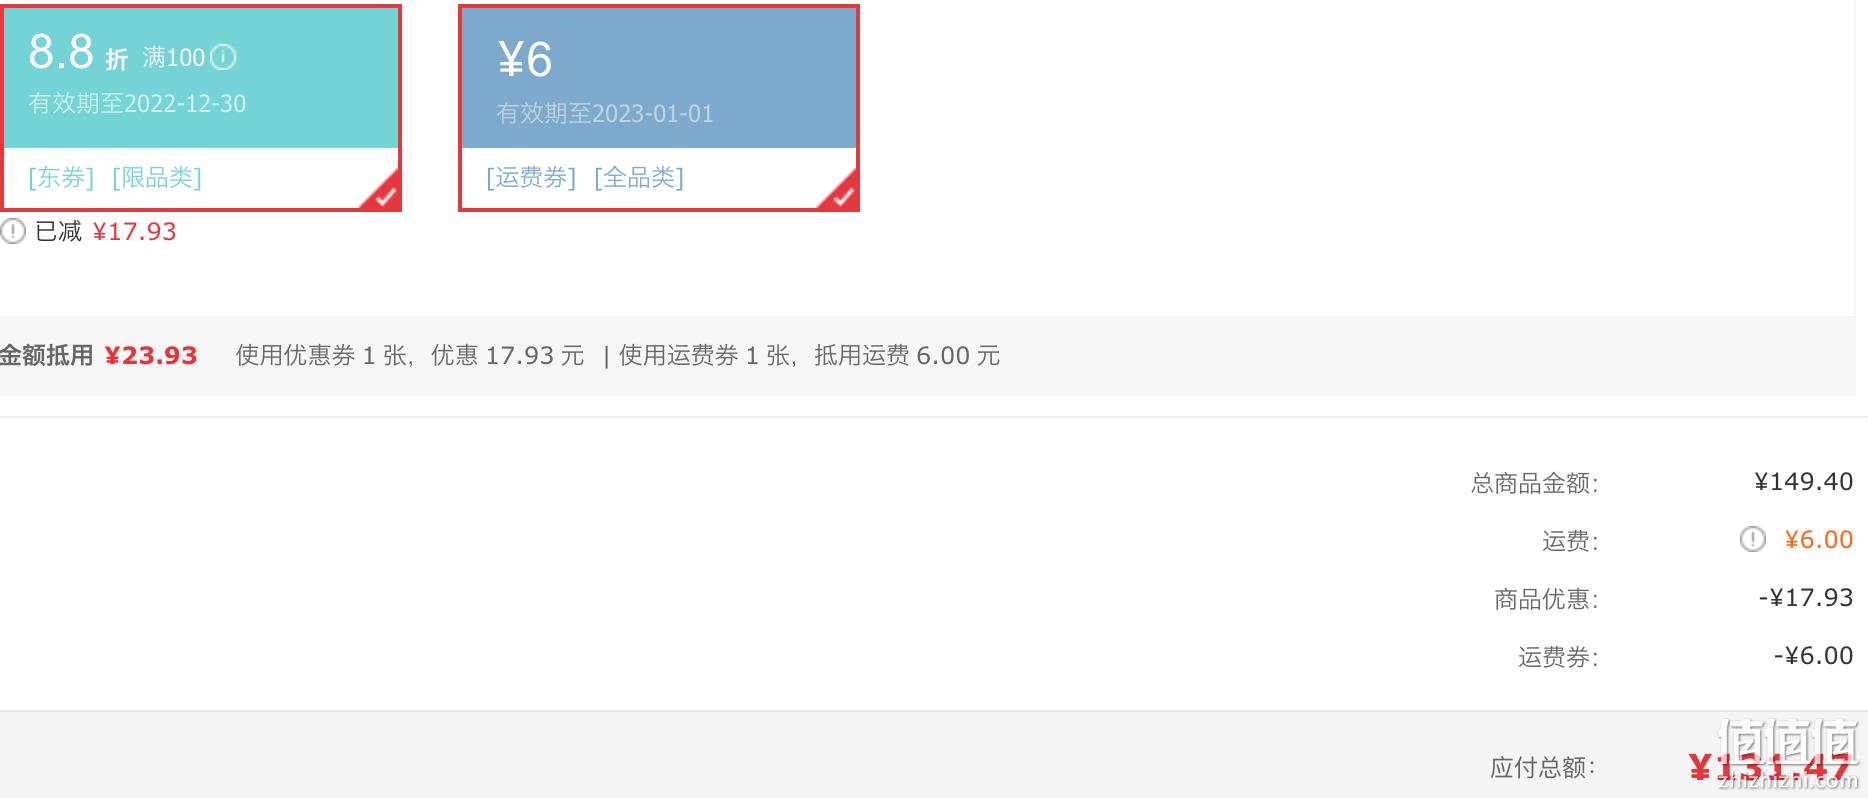Click the [东券] tag label

pos(61,178)
